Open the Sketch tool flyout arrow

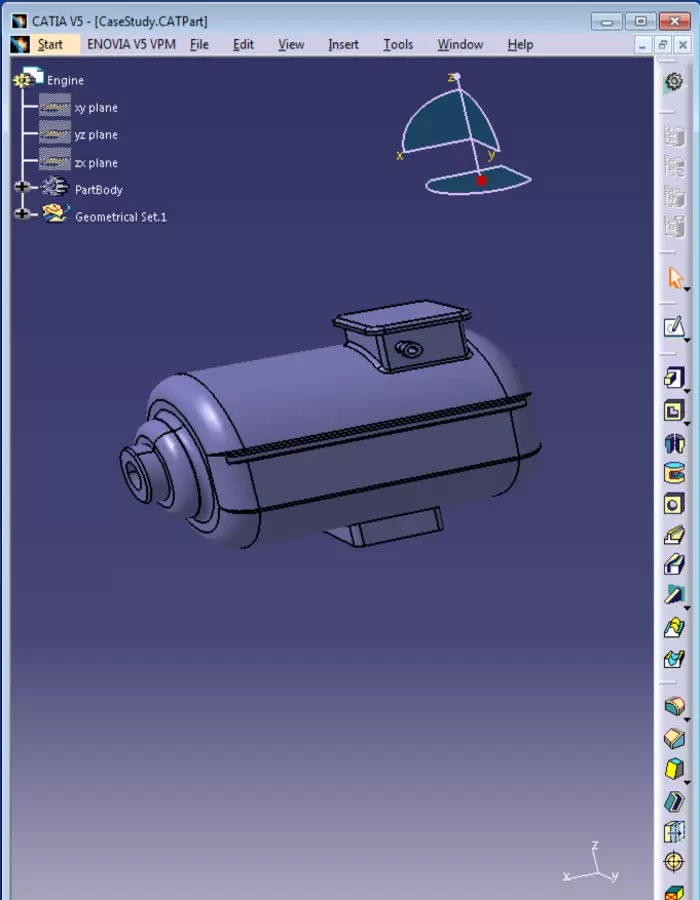[x=687, y=339]
